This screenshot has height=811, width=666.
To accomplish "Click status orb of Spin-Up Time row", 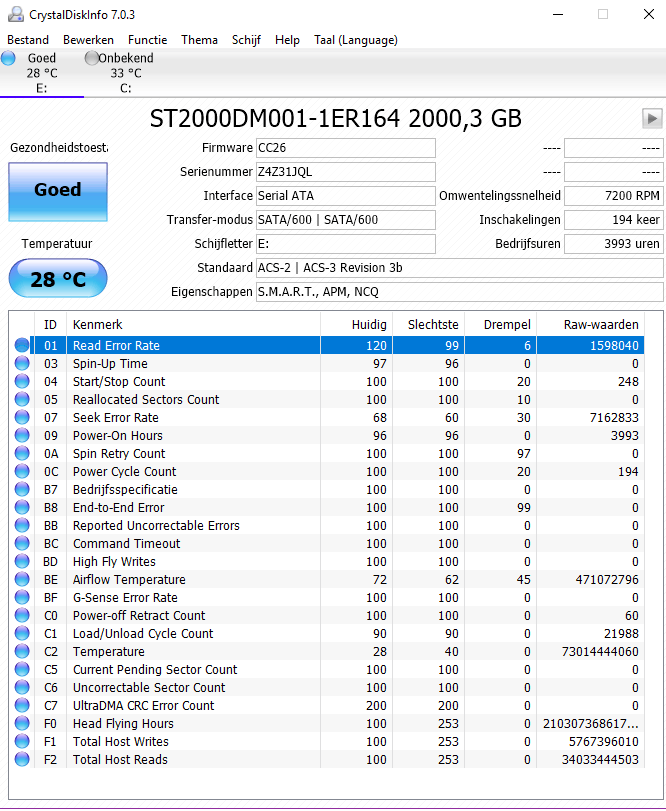I will point(22,364).
